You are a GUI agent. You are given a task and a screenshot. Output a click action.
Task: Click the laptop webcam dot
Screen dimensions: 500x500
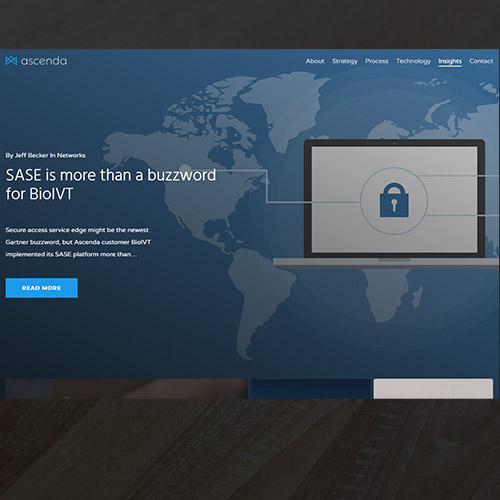[x=394, y=144]
